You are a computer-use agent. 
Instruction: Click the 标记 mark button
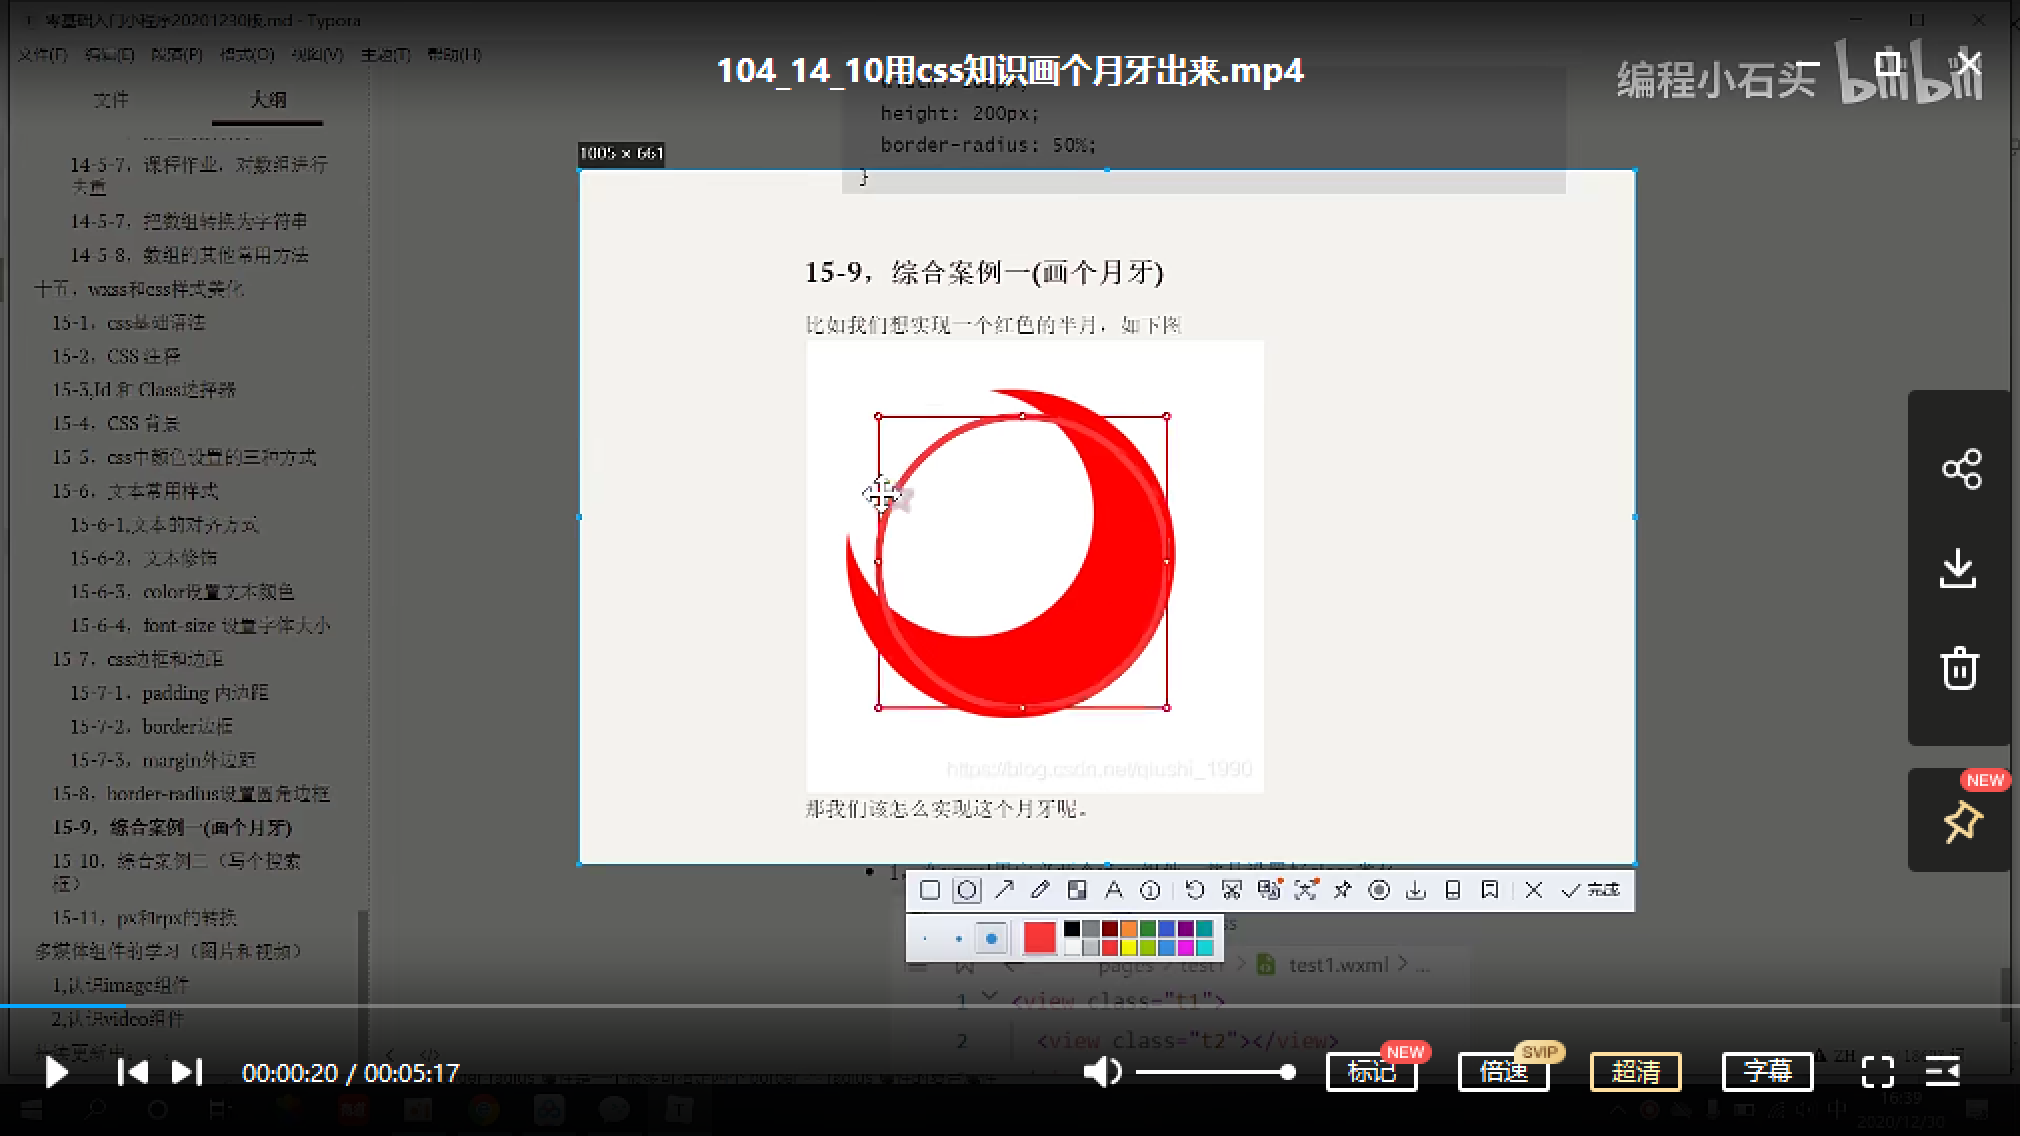click(1372, 1072)
